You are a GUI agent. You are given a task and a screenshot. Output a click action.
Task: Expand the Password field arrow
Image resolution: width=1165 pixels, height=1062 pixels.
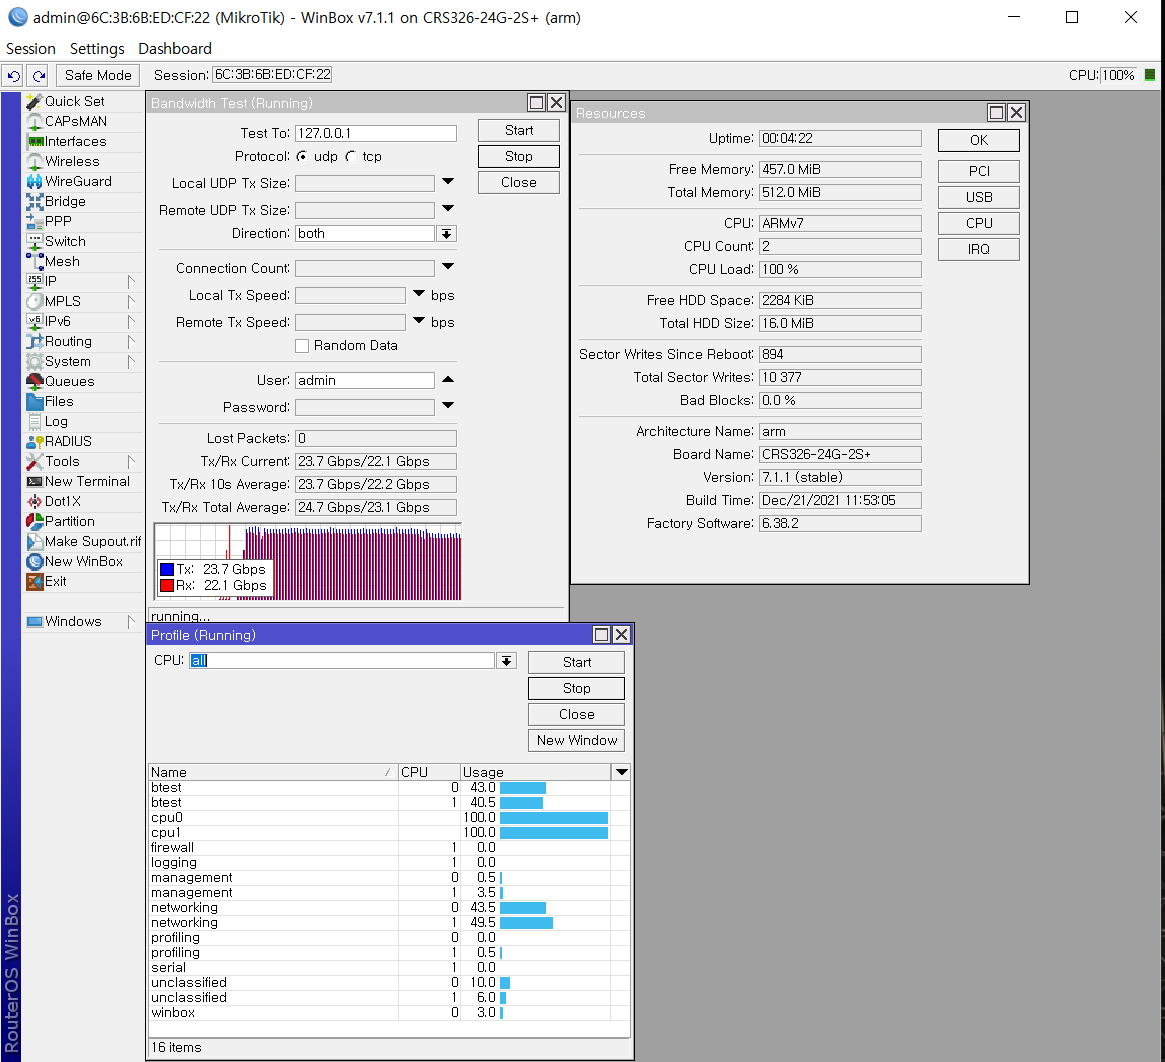447,405
